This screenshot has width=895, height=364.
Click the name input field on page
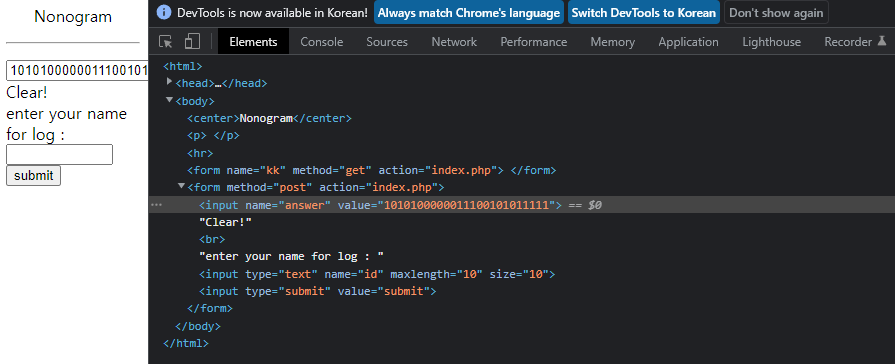(59, 155)
